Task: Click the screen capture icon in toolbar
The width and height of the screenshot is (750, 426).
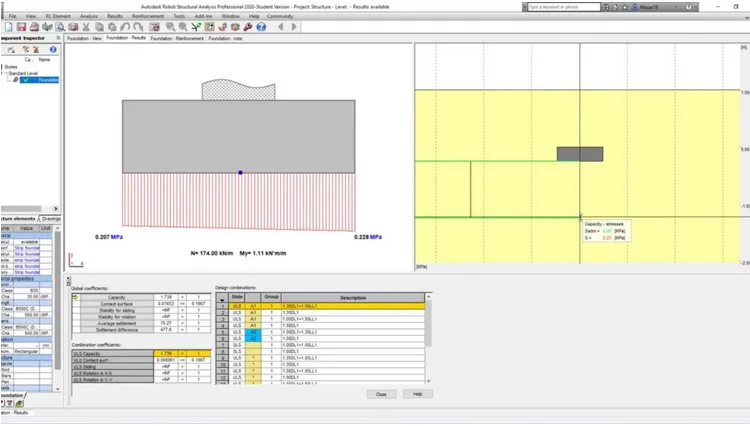Action: (x=73, y=27)
